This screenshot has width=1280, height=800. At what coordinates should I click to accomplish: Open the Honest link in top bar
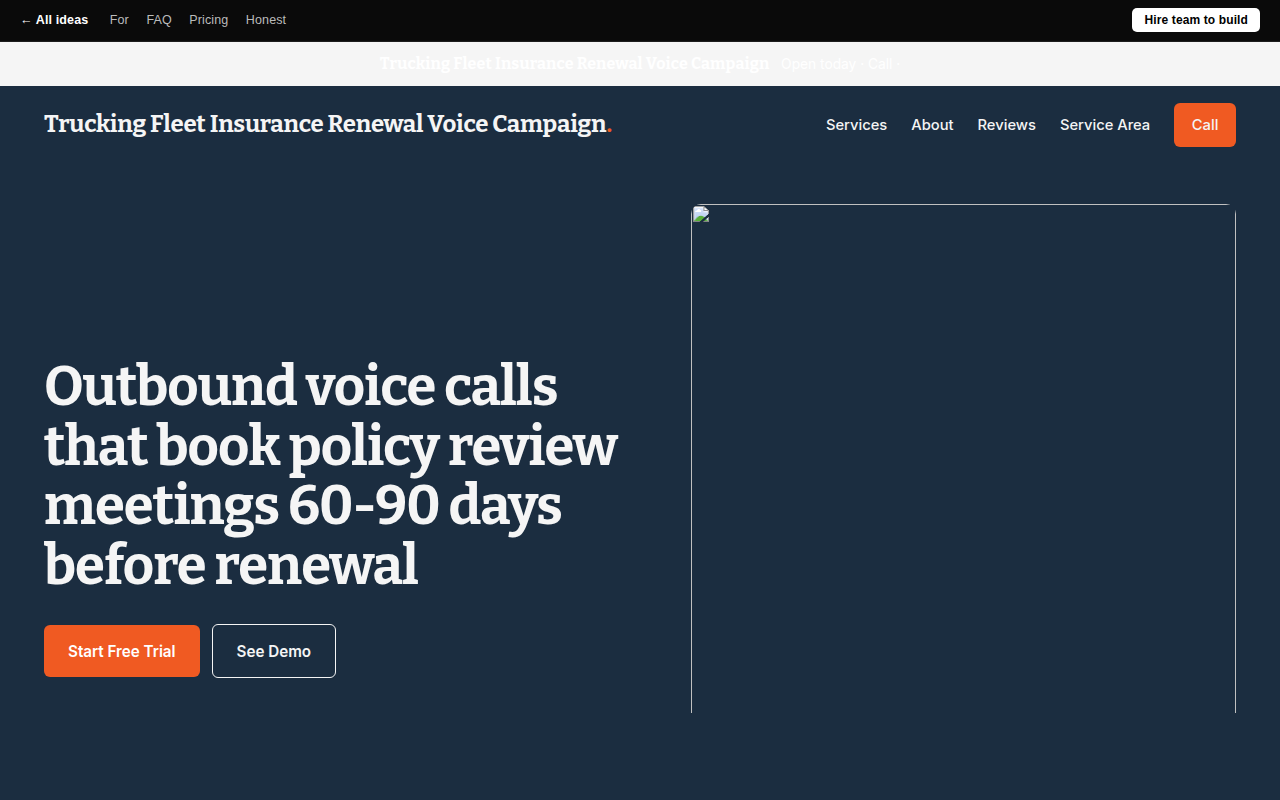pos(266,20)
